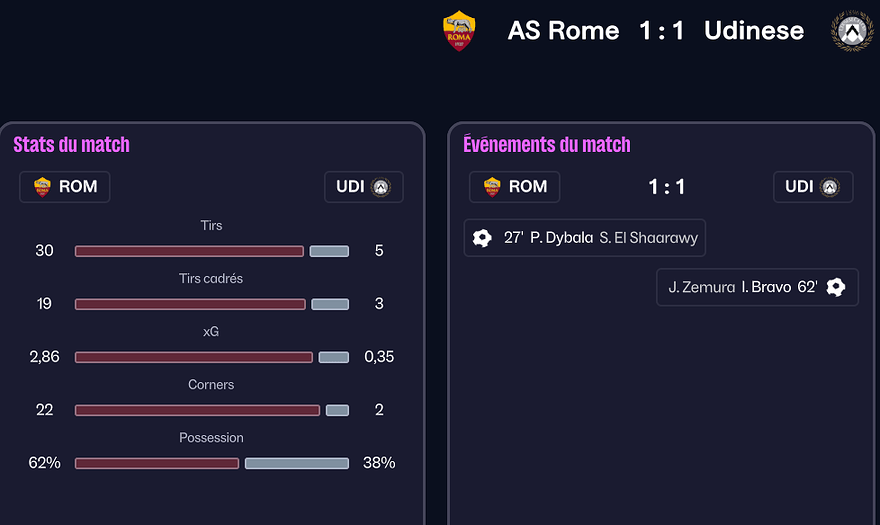Click the Tirs comparison bar
Screen dimensions: 880x525
pos(211,251)
